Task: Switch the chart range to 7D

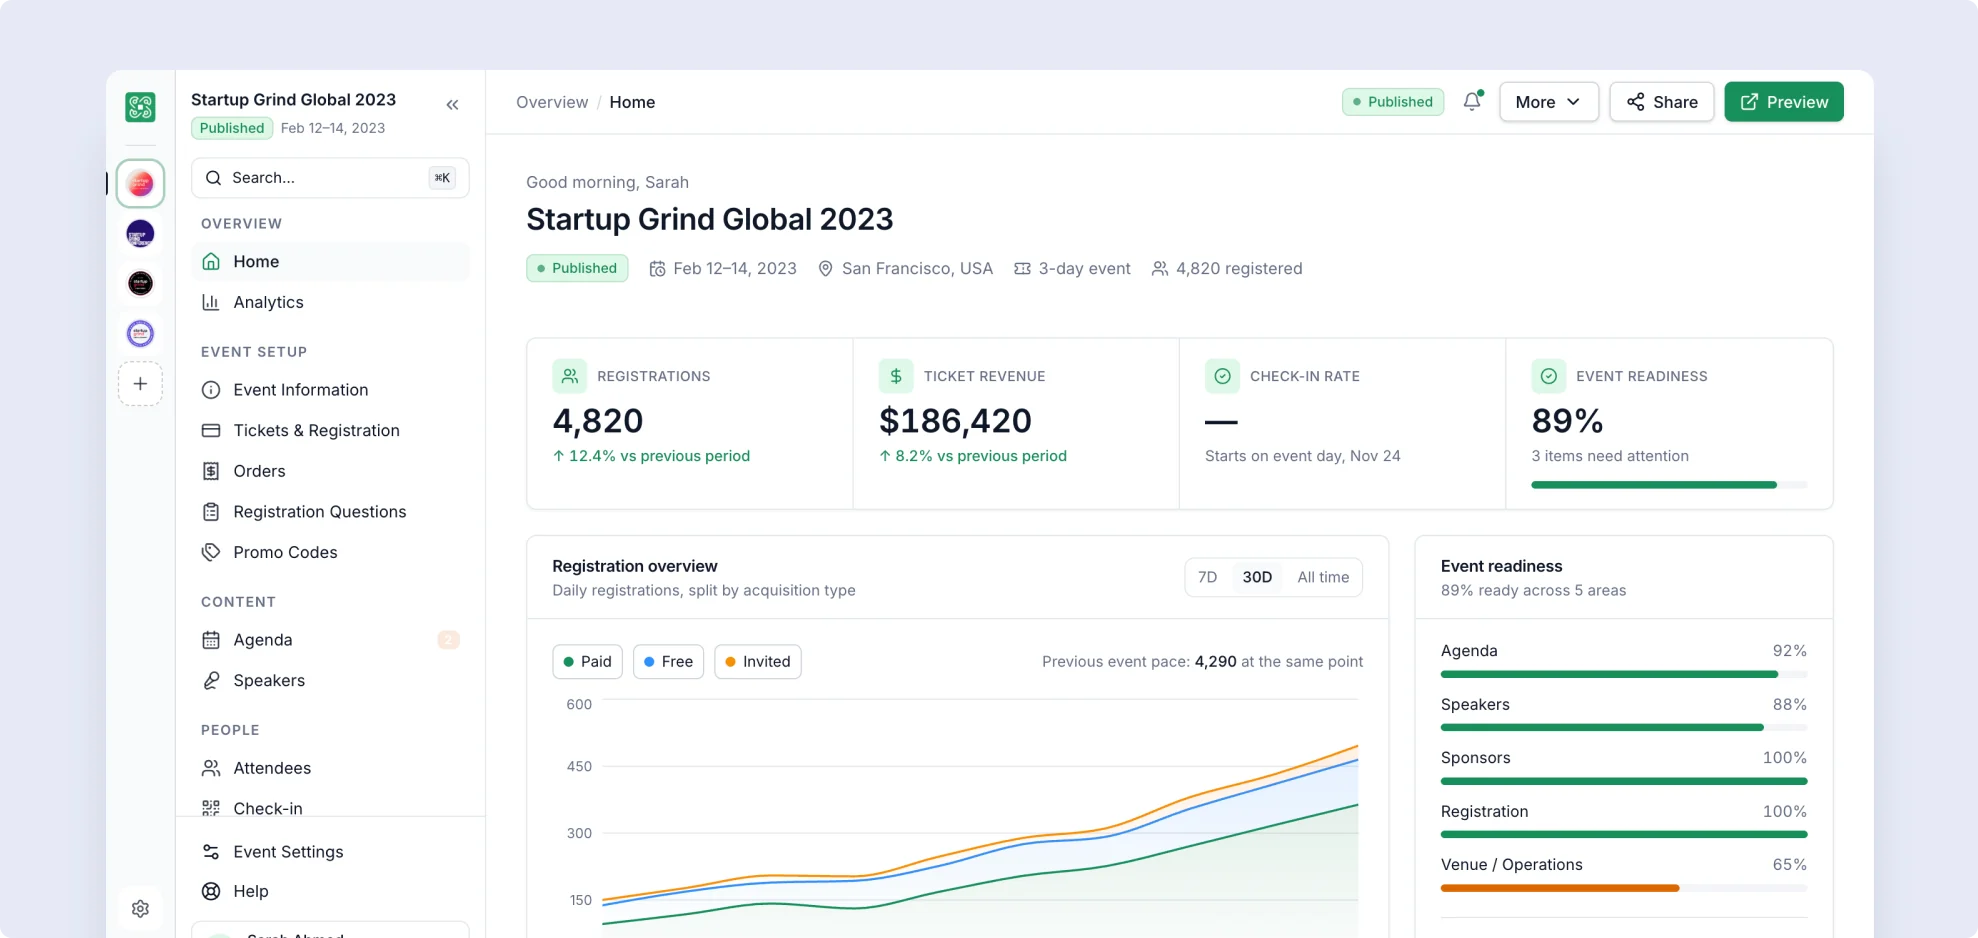Action: pyautogui.click(x=1208, y=577)
